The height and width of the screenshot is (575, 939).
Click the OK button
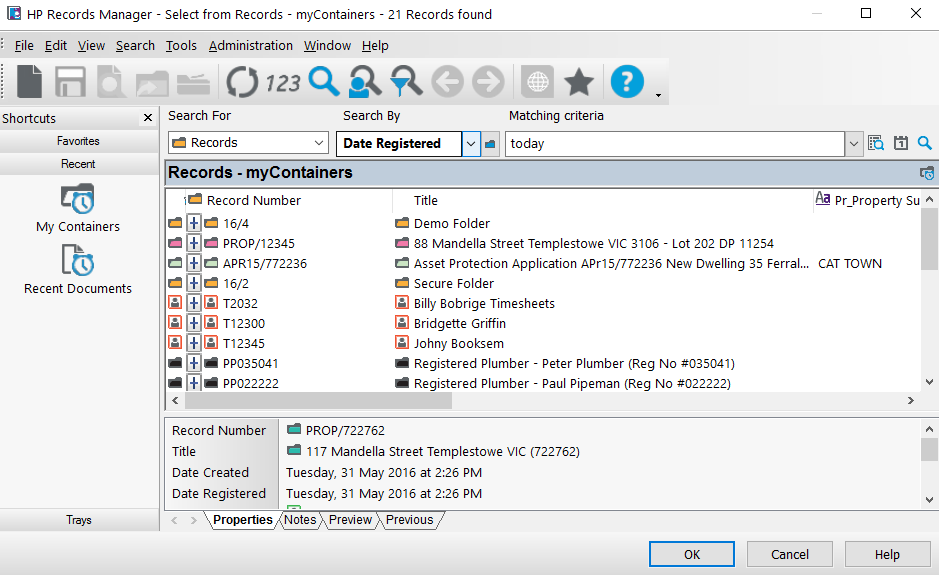[x=691, y=554]
